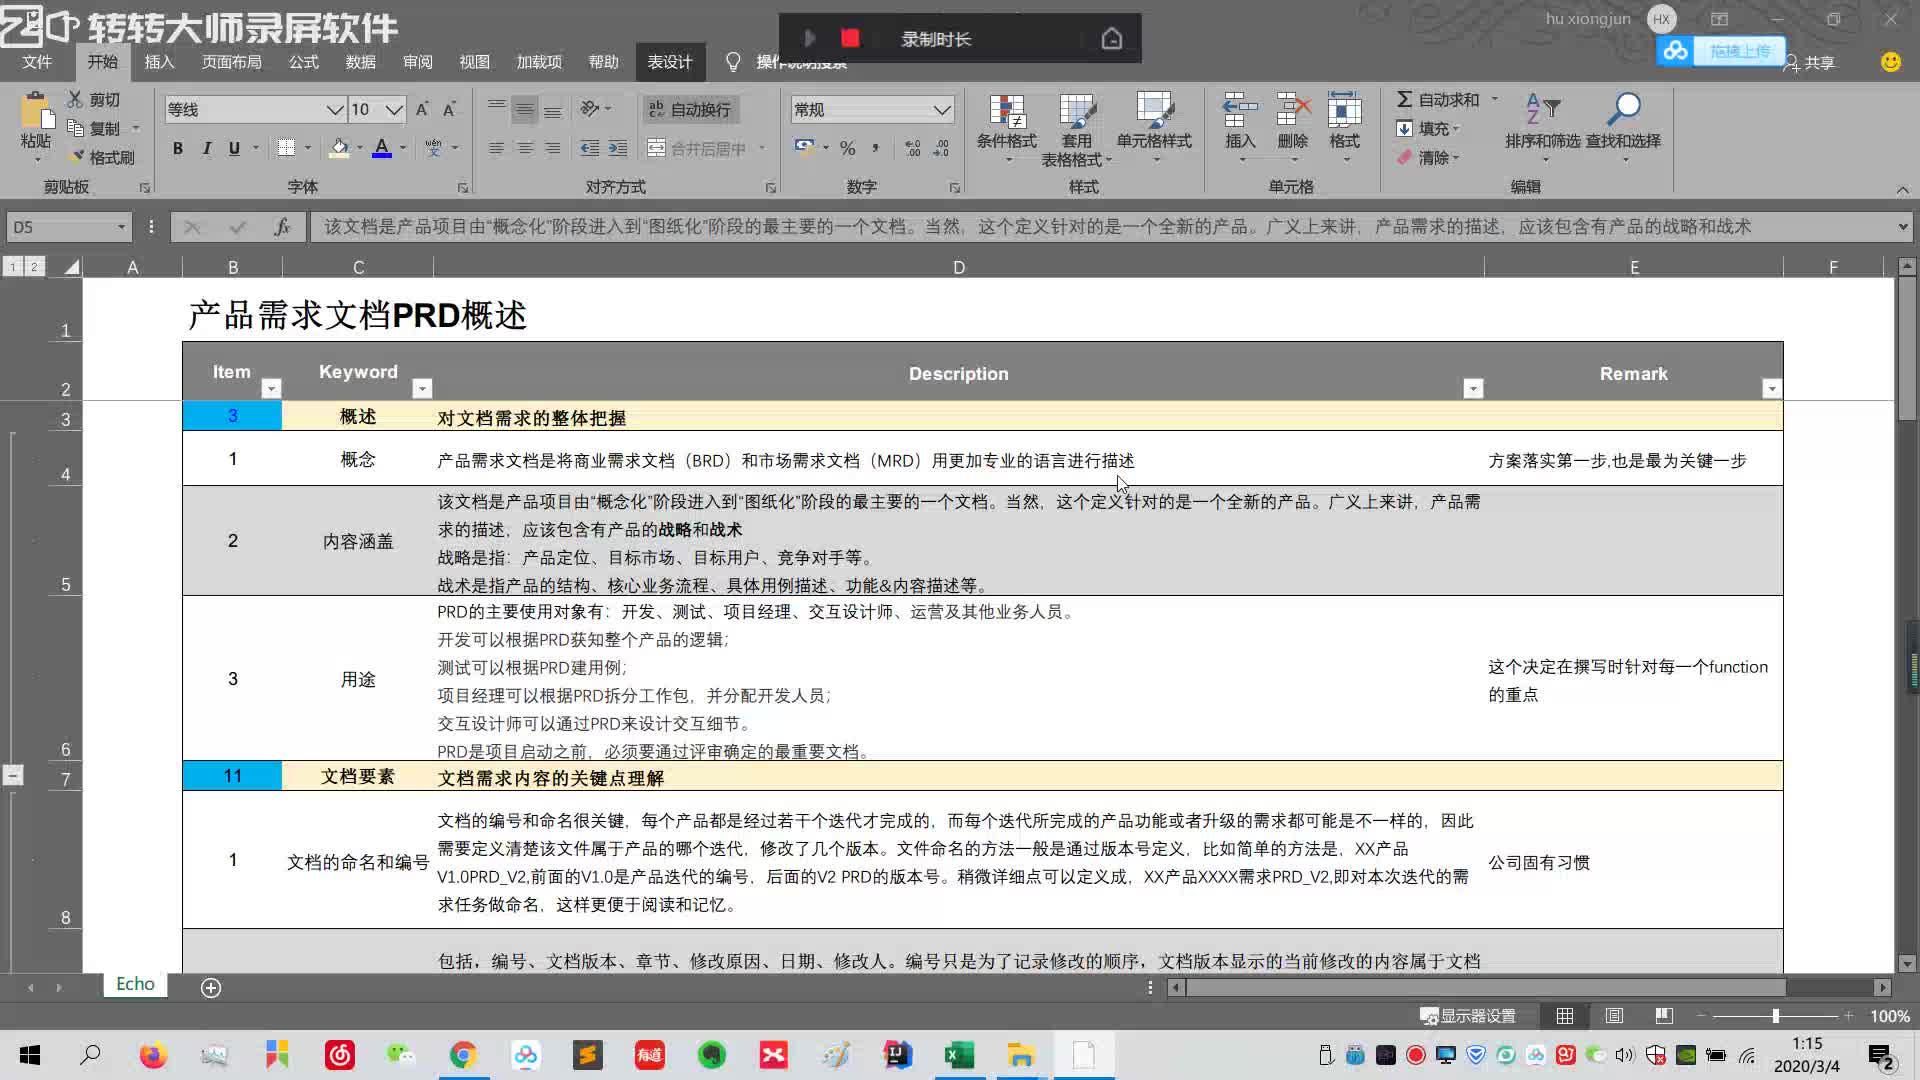Toggle the Item column filter dropdown
The height and width of the screenshot is (1080, 1920).
click(x=272, y=389)
